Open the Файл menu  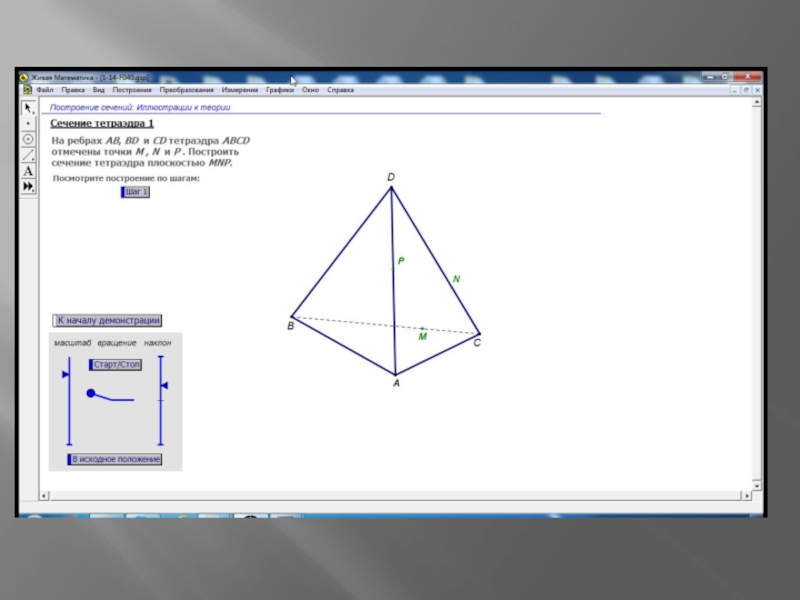pyautogui.click(x=45, y=90)
